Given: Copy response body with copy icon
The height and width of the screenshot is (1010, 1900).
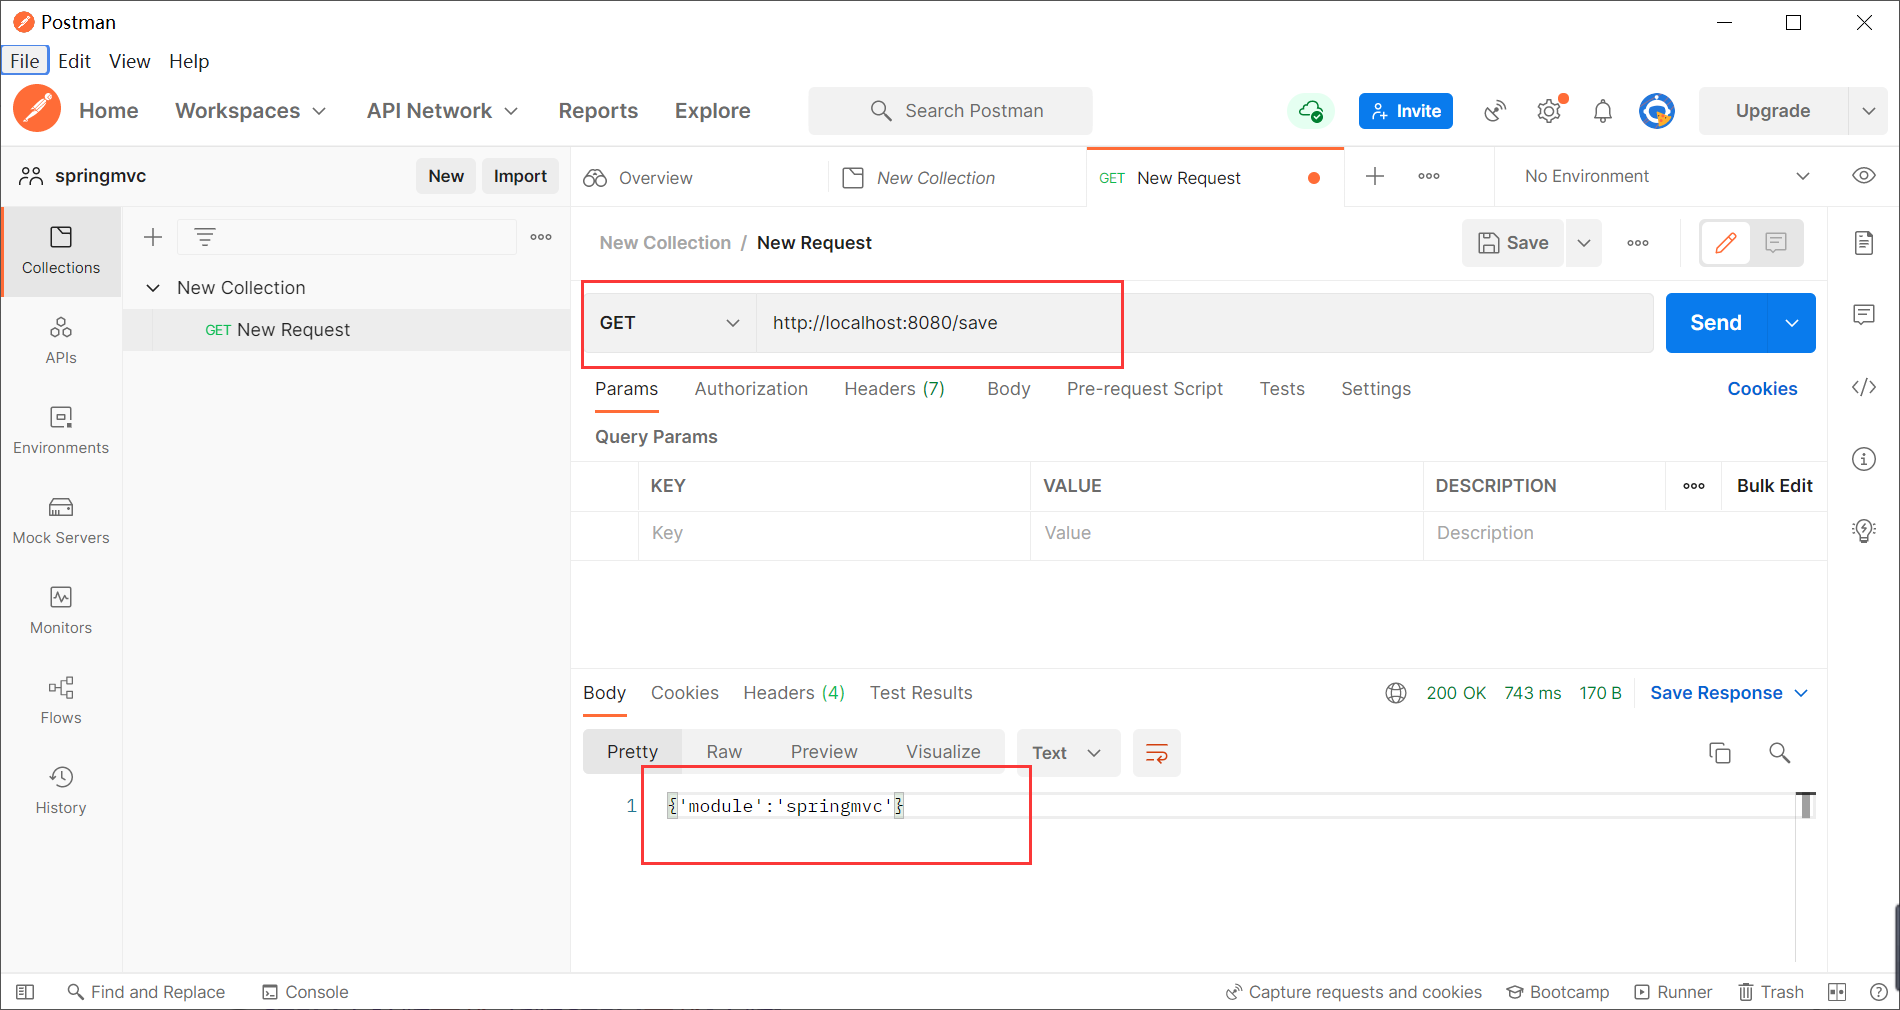Looking at the screenshot, I should tap(1720, 753).
